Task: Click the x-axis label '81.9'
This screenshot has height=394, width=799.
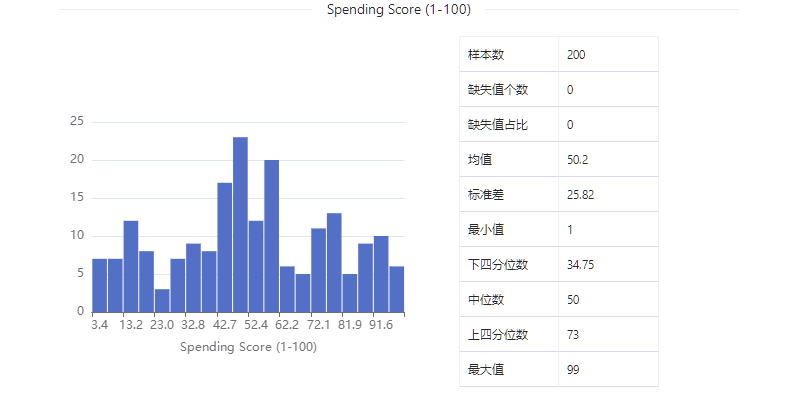Action: point(350,325)
